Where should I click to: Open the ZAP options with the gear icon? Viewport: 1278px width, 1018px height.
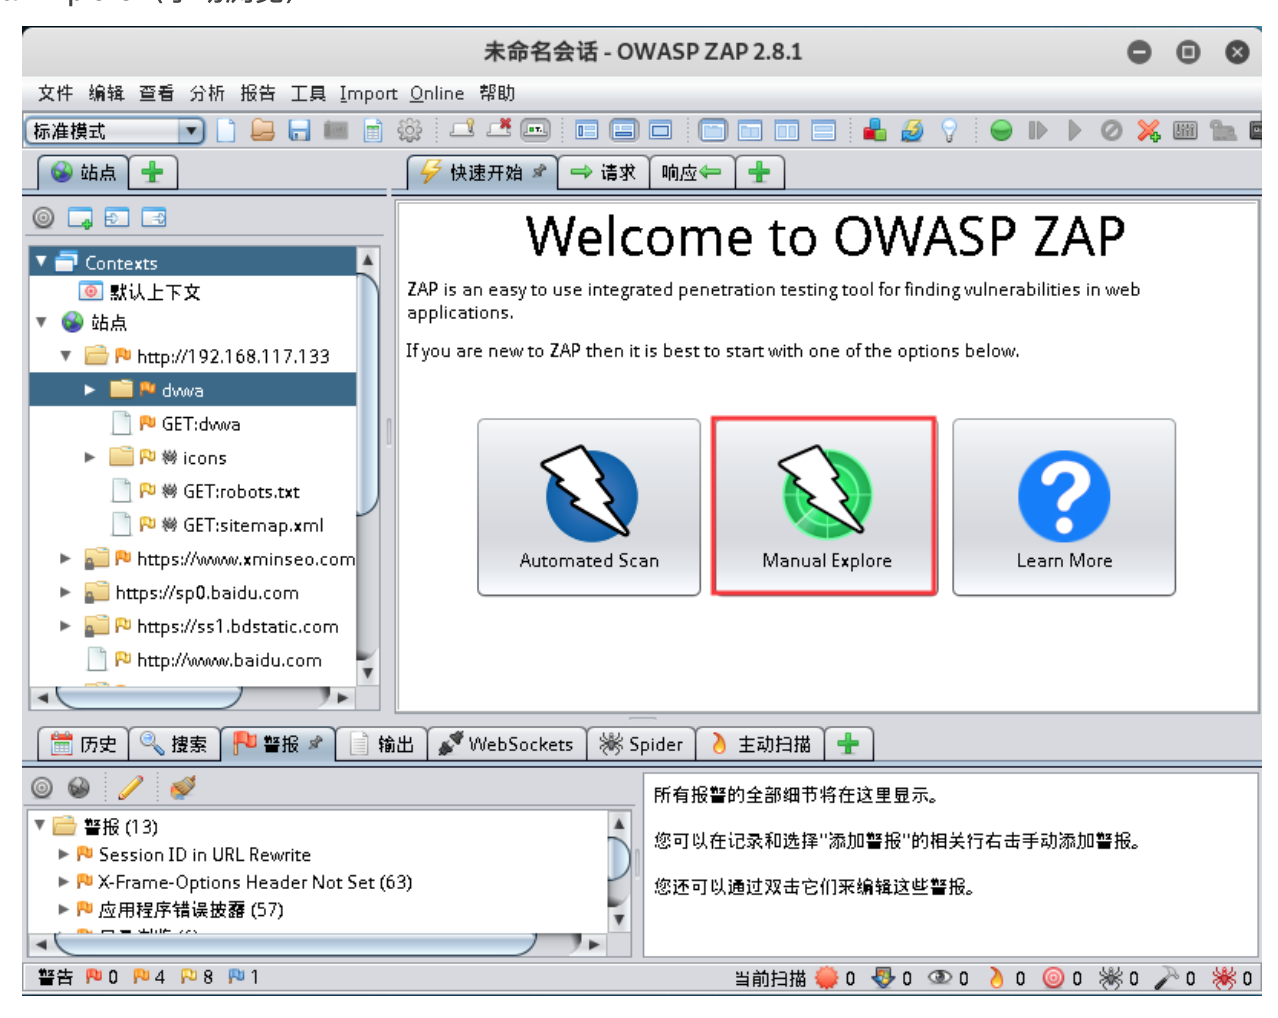[x=410, y=131]
